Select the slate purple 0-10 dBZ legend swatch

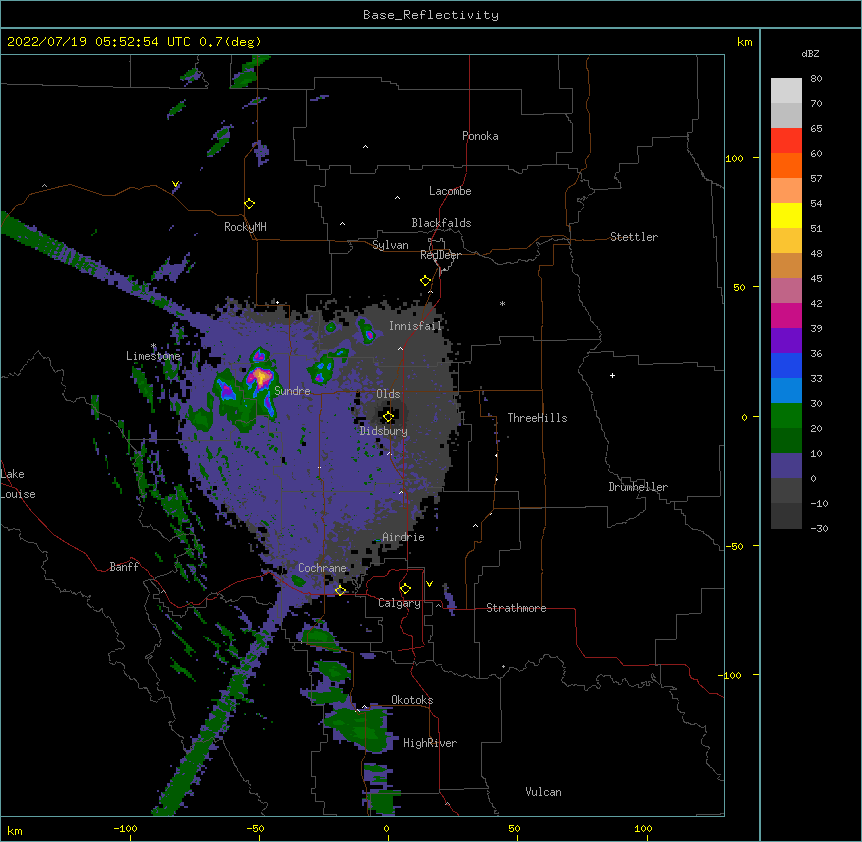[x=786, y=466]
